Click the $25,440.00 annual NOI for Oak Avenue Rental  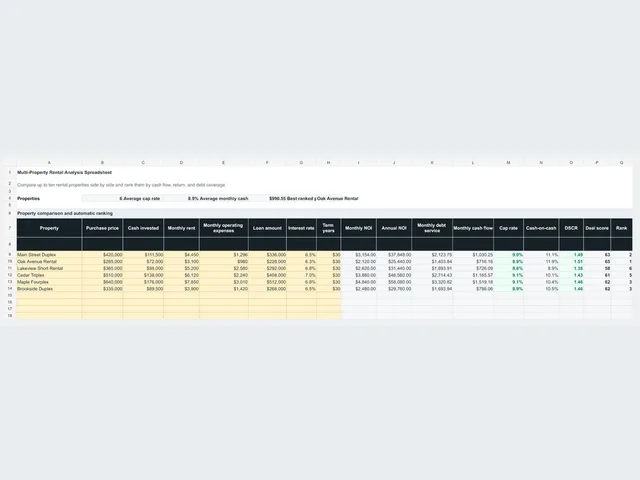[x=394, y=262]
